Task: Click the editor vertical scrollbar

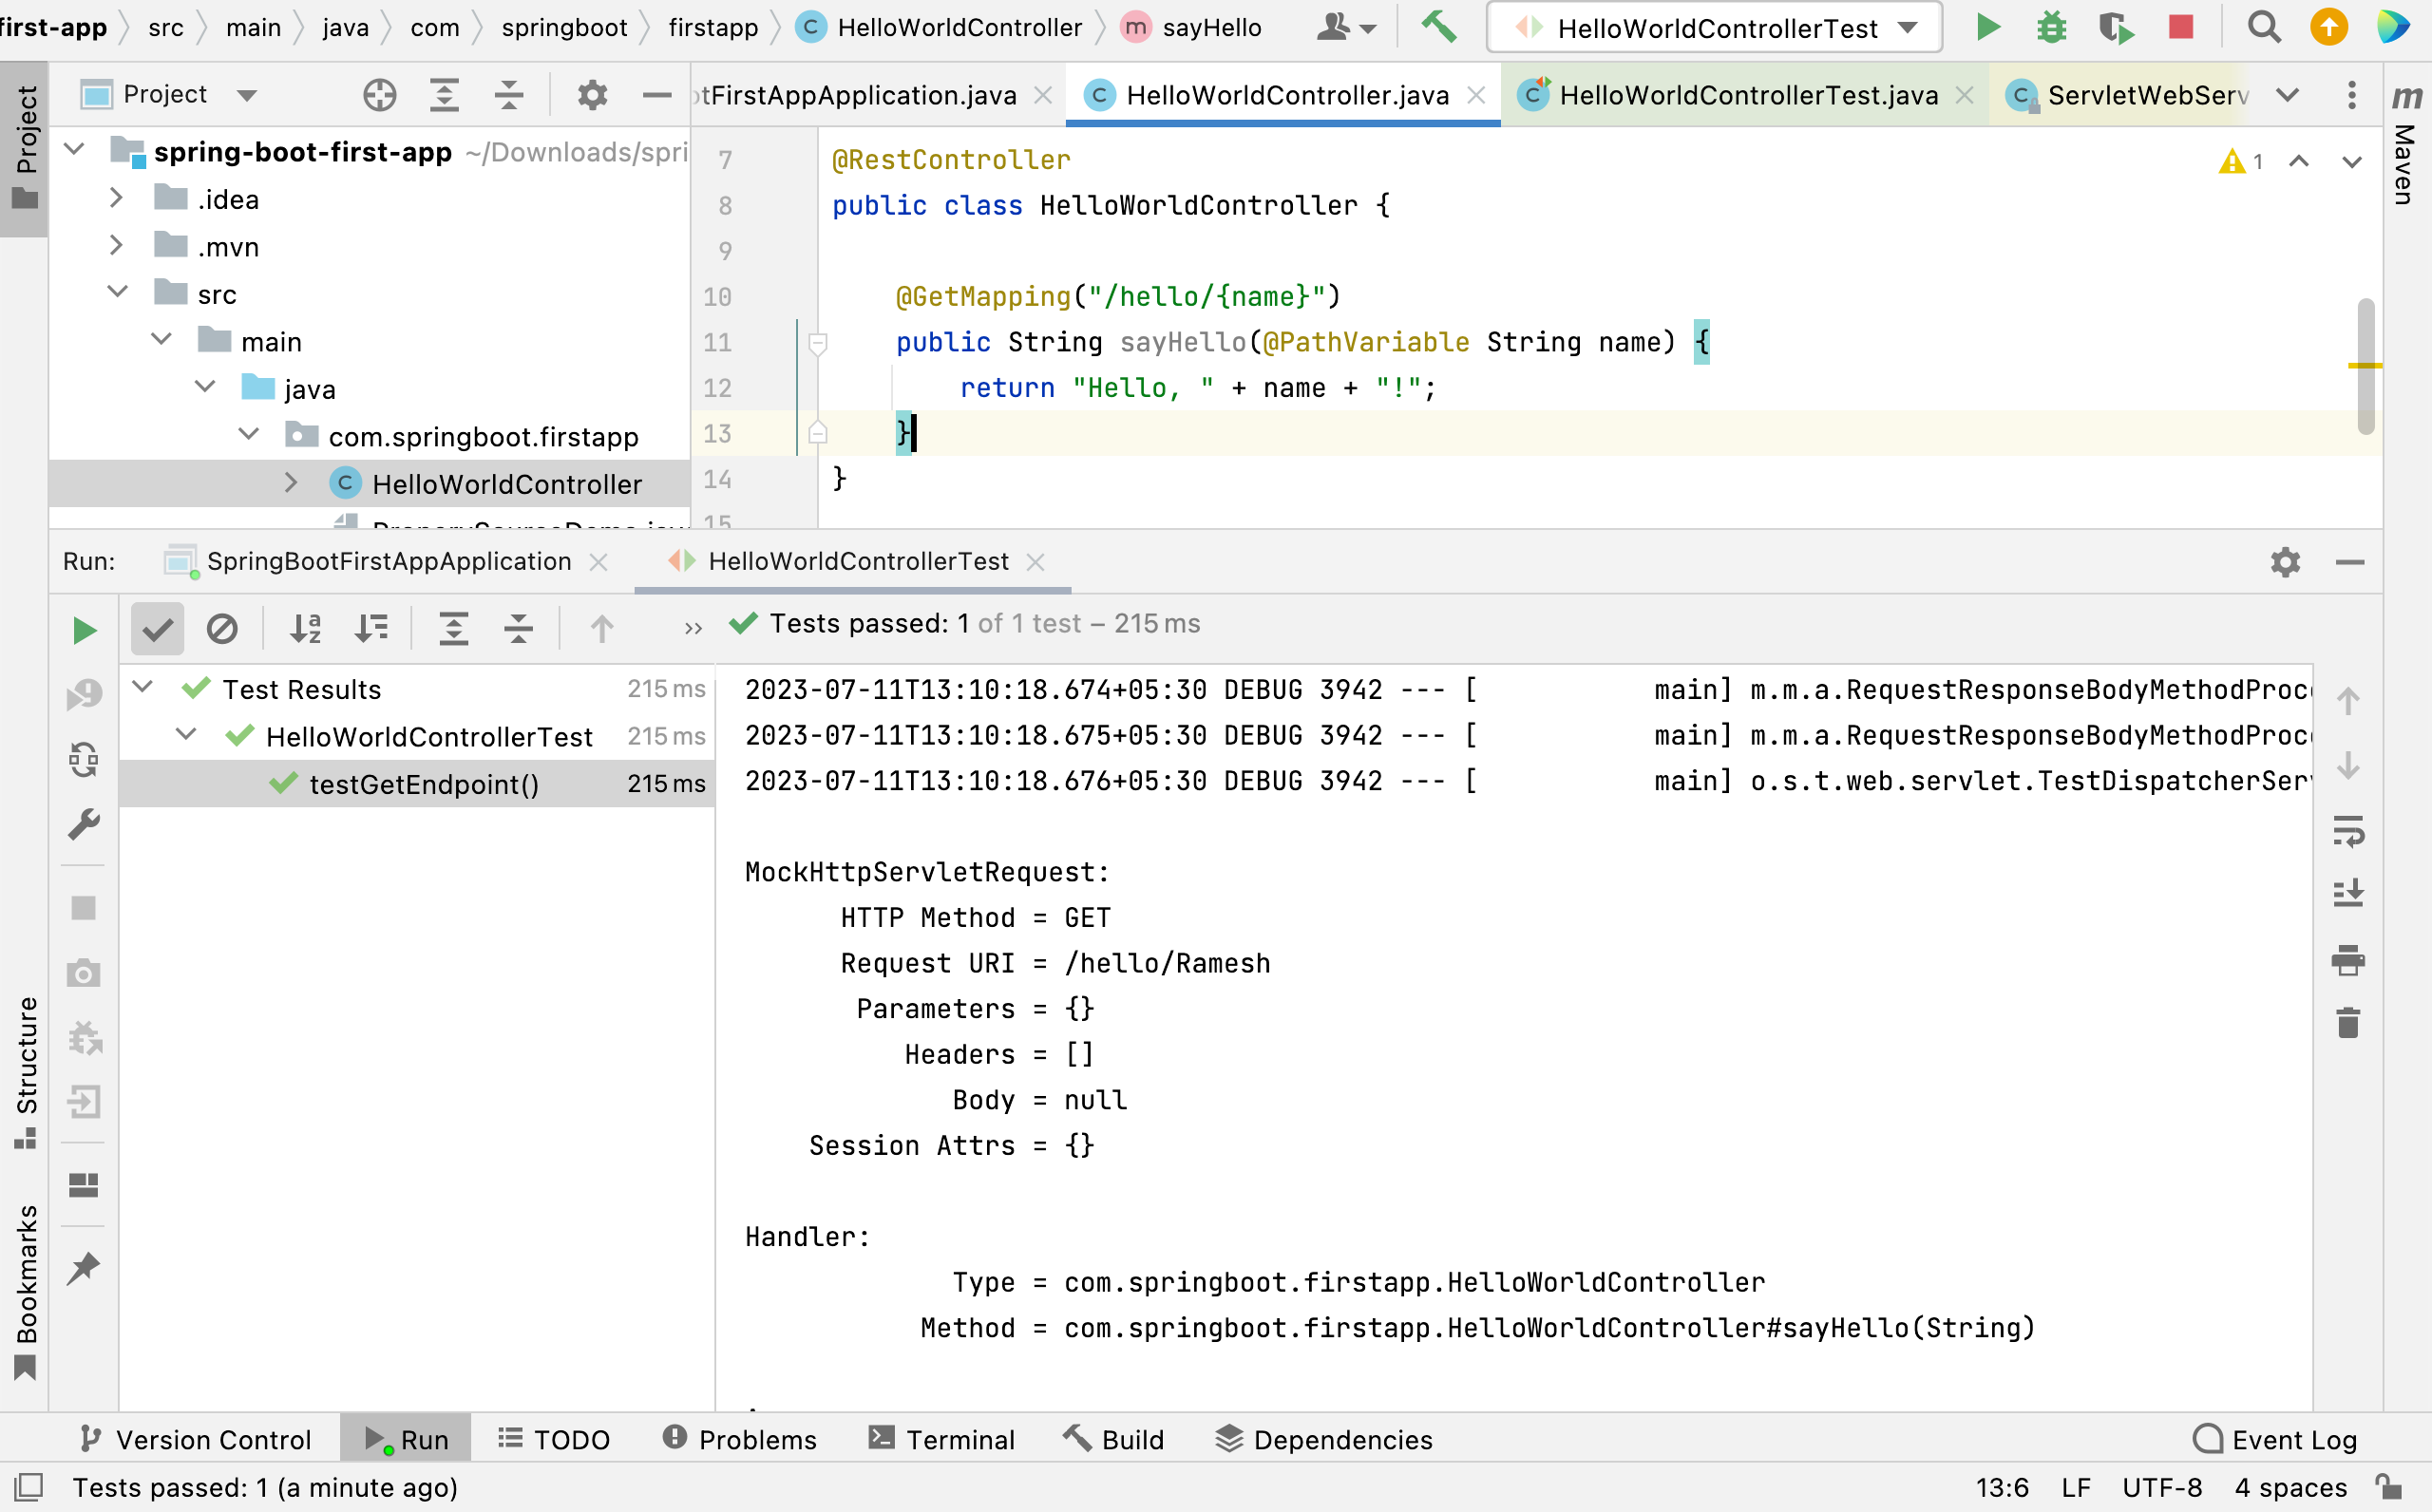Action: point(2366,366)
